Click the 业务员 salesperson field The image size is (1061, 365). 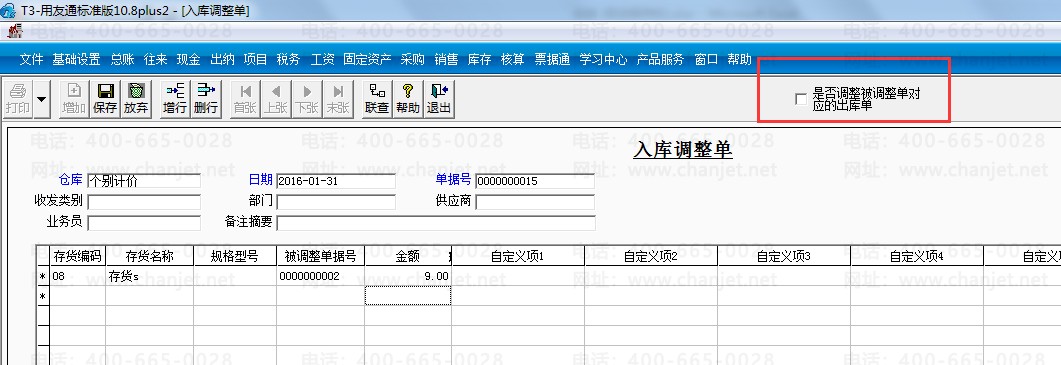(x=144, y=223)
